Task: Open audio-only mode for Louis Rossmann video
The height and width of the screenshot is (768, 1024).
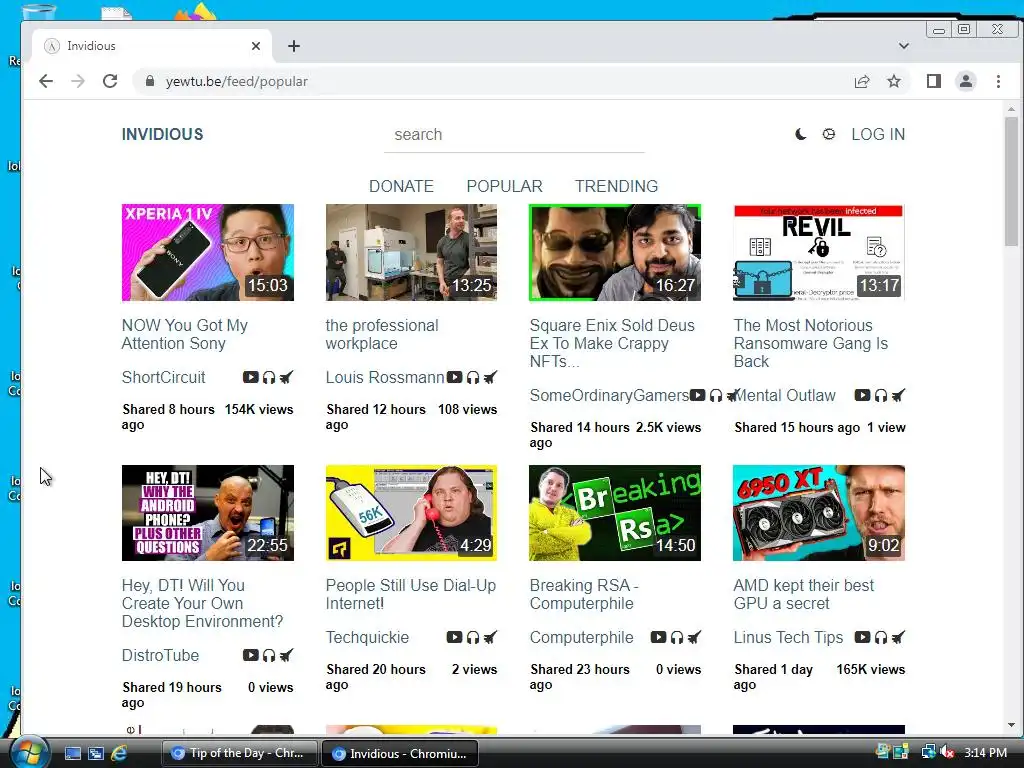Action: tap(473, 377)
